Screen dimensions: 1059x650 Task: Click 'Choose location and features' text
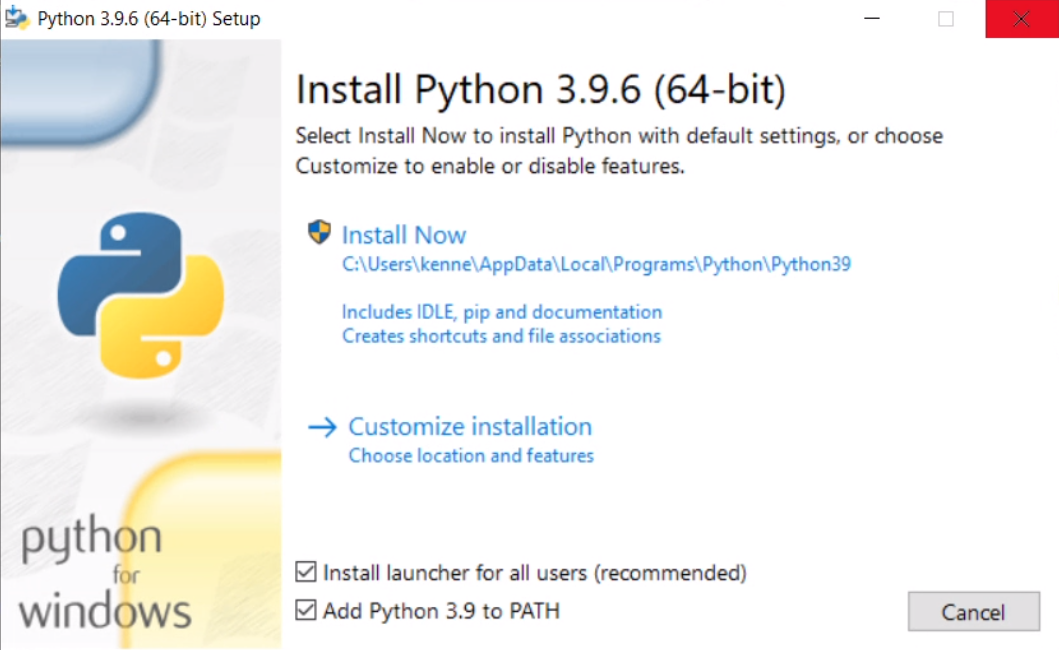click(471, 455)
